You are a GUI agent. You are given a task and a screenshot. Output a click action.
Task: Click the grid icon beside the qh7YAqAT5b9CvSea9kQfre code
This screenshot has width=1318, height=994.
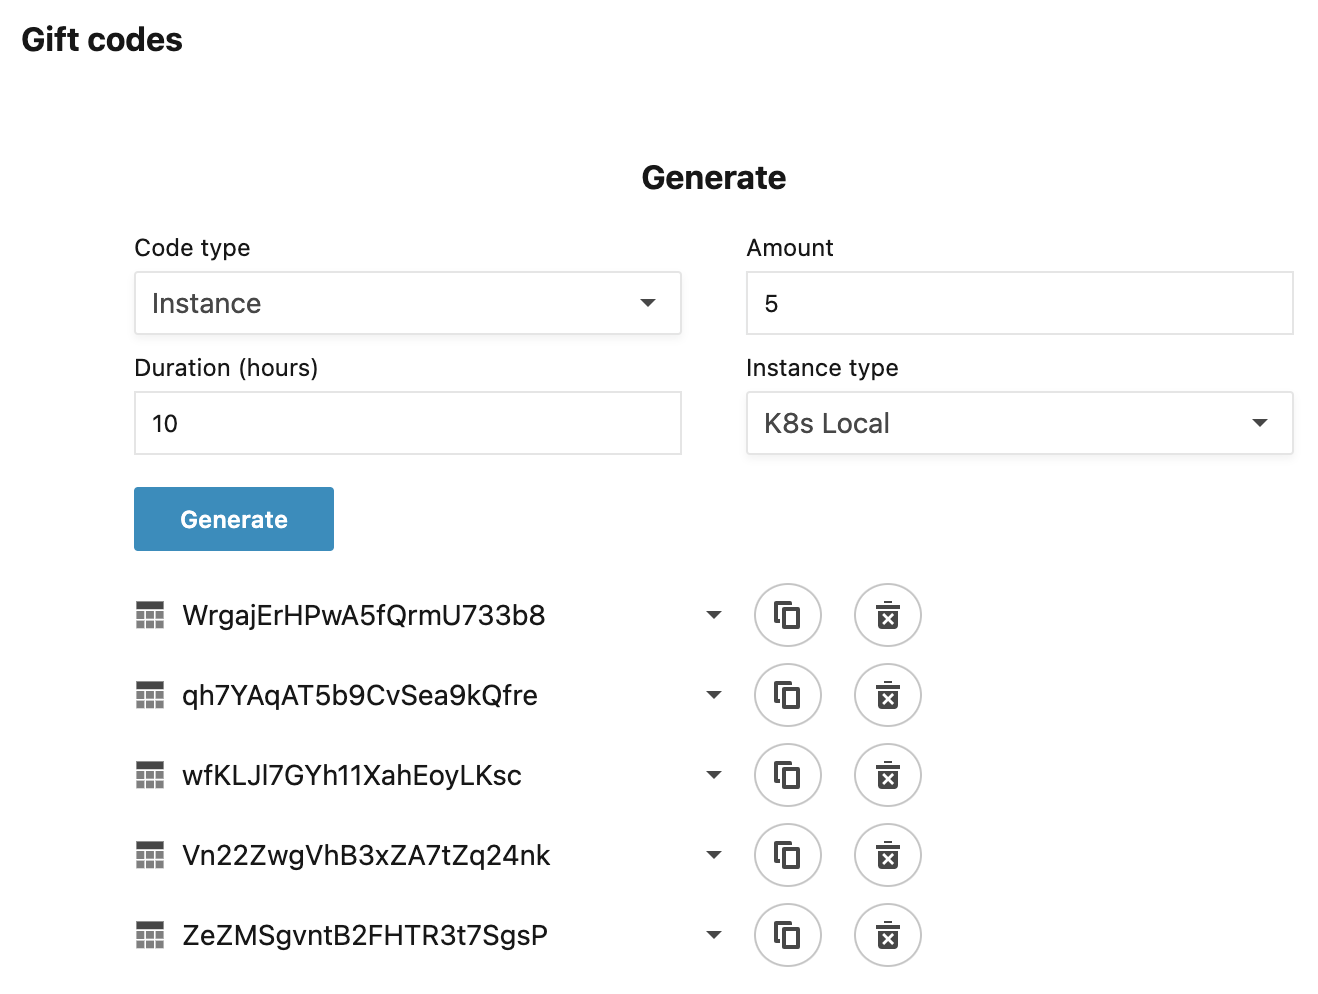point(150,695)
